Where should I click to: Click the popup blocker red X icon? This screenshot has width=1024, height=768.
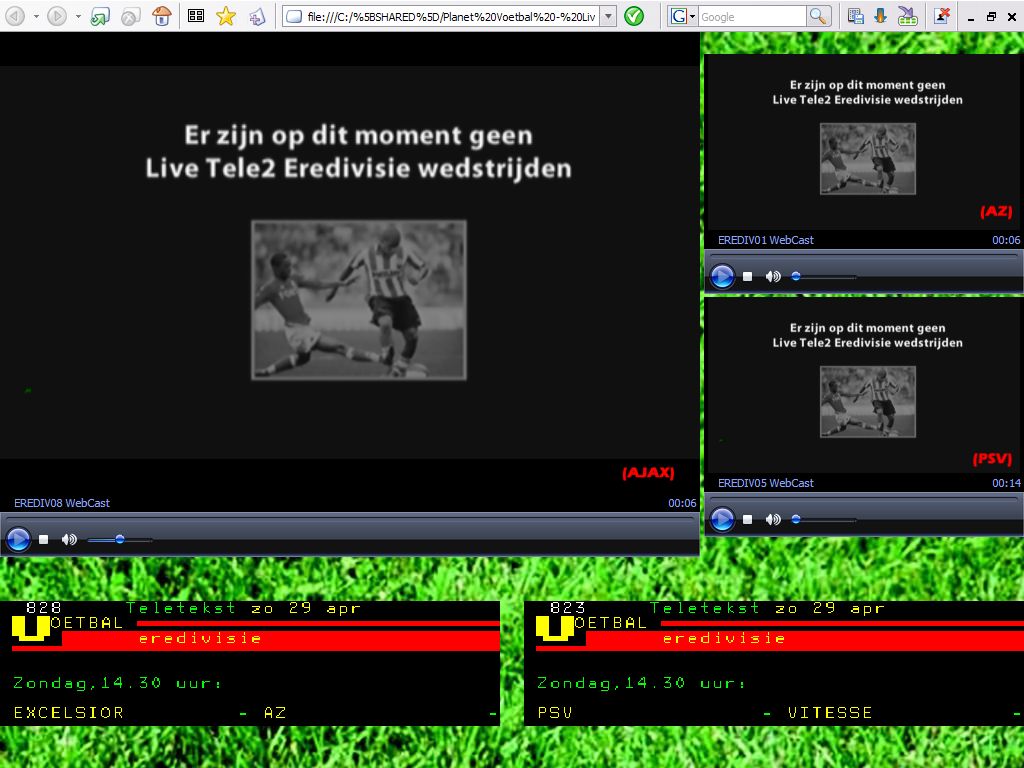coord(941,16)
